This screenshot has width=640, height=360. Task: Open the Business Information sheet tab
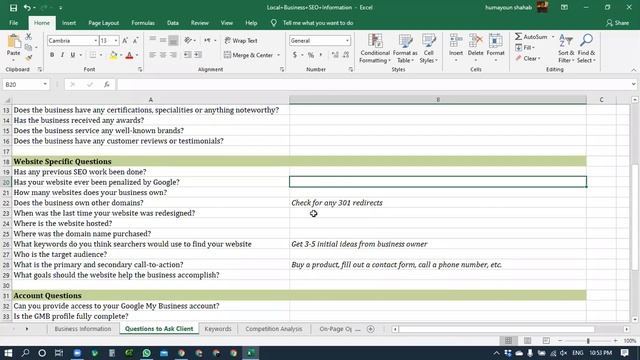pos(83,329)
